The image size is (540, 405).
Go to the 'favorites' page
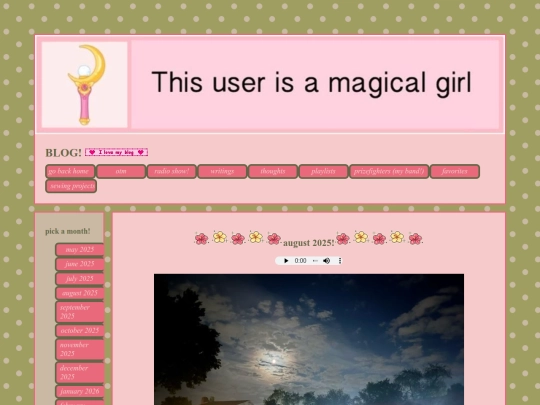[x=455, y=171]
